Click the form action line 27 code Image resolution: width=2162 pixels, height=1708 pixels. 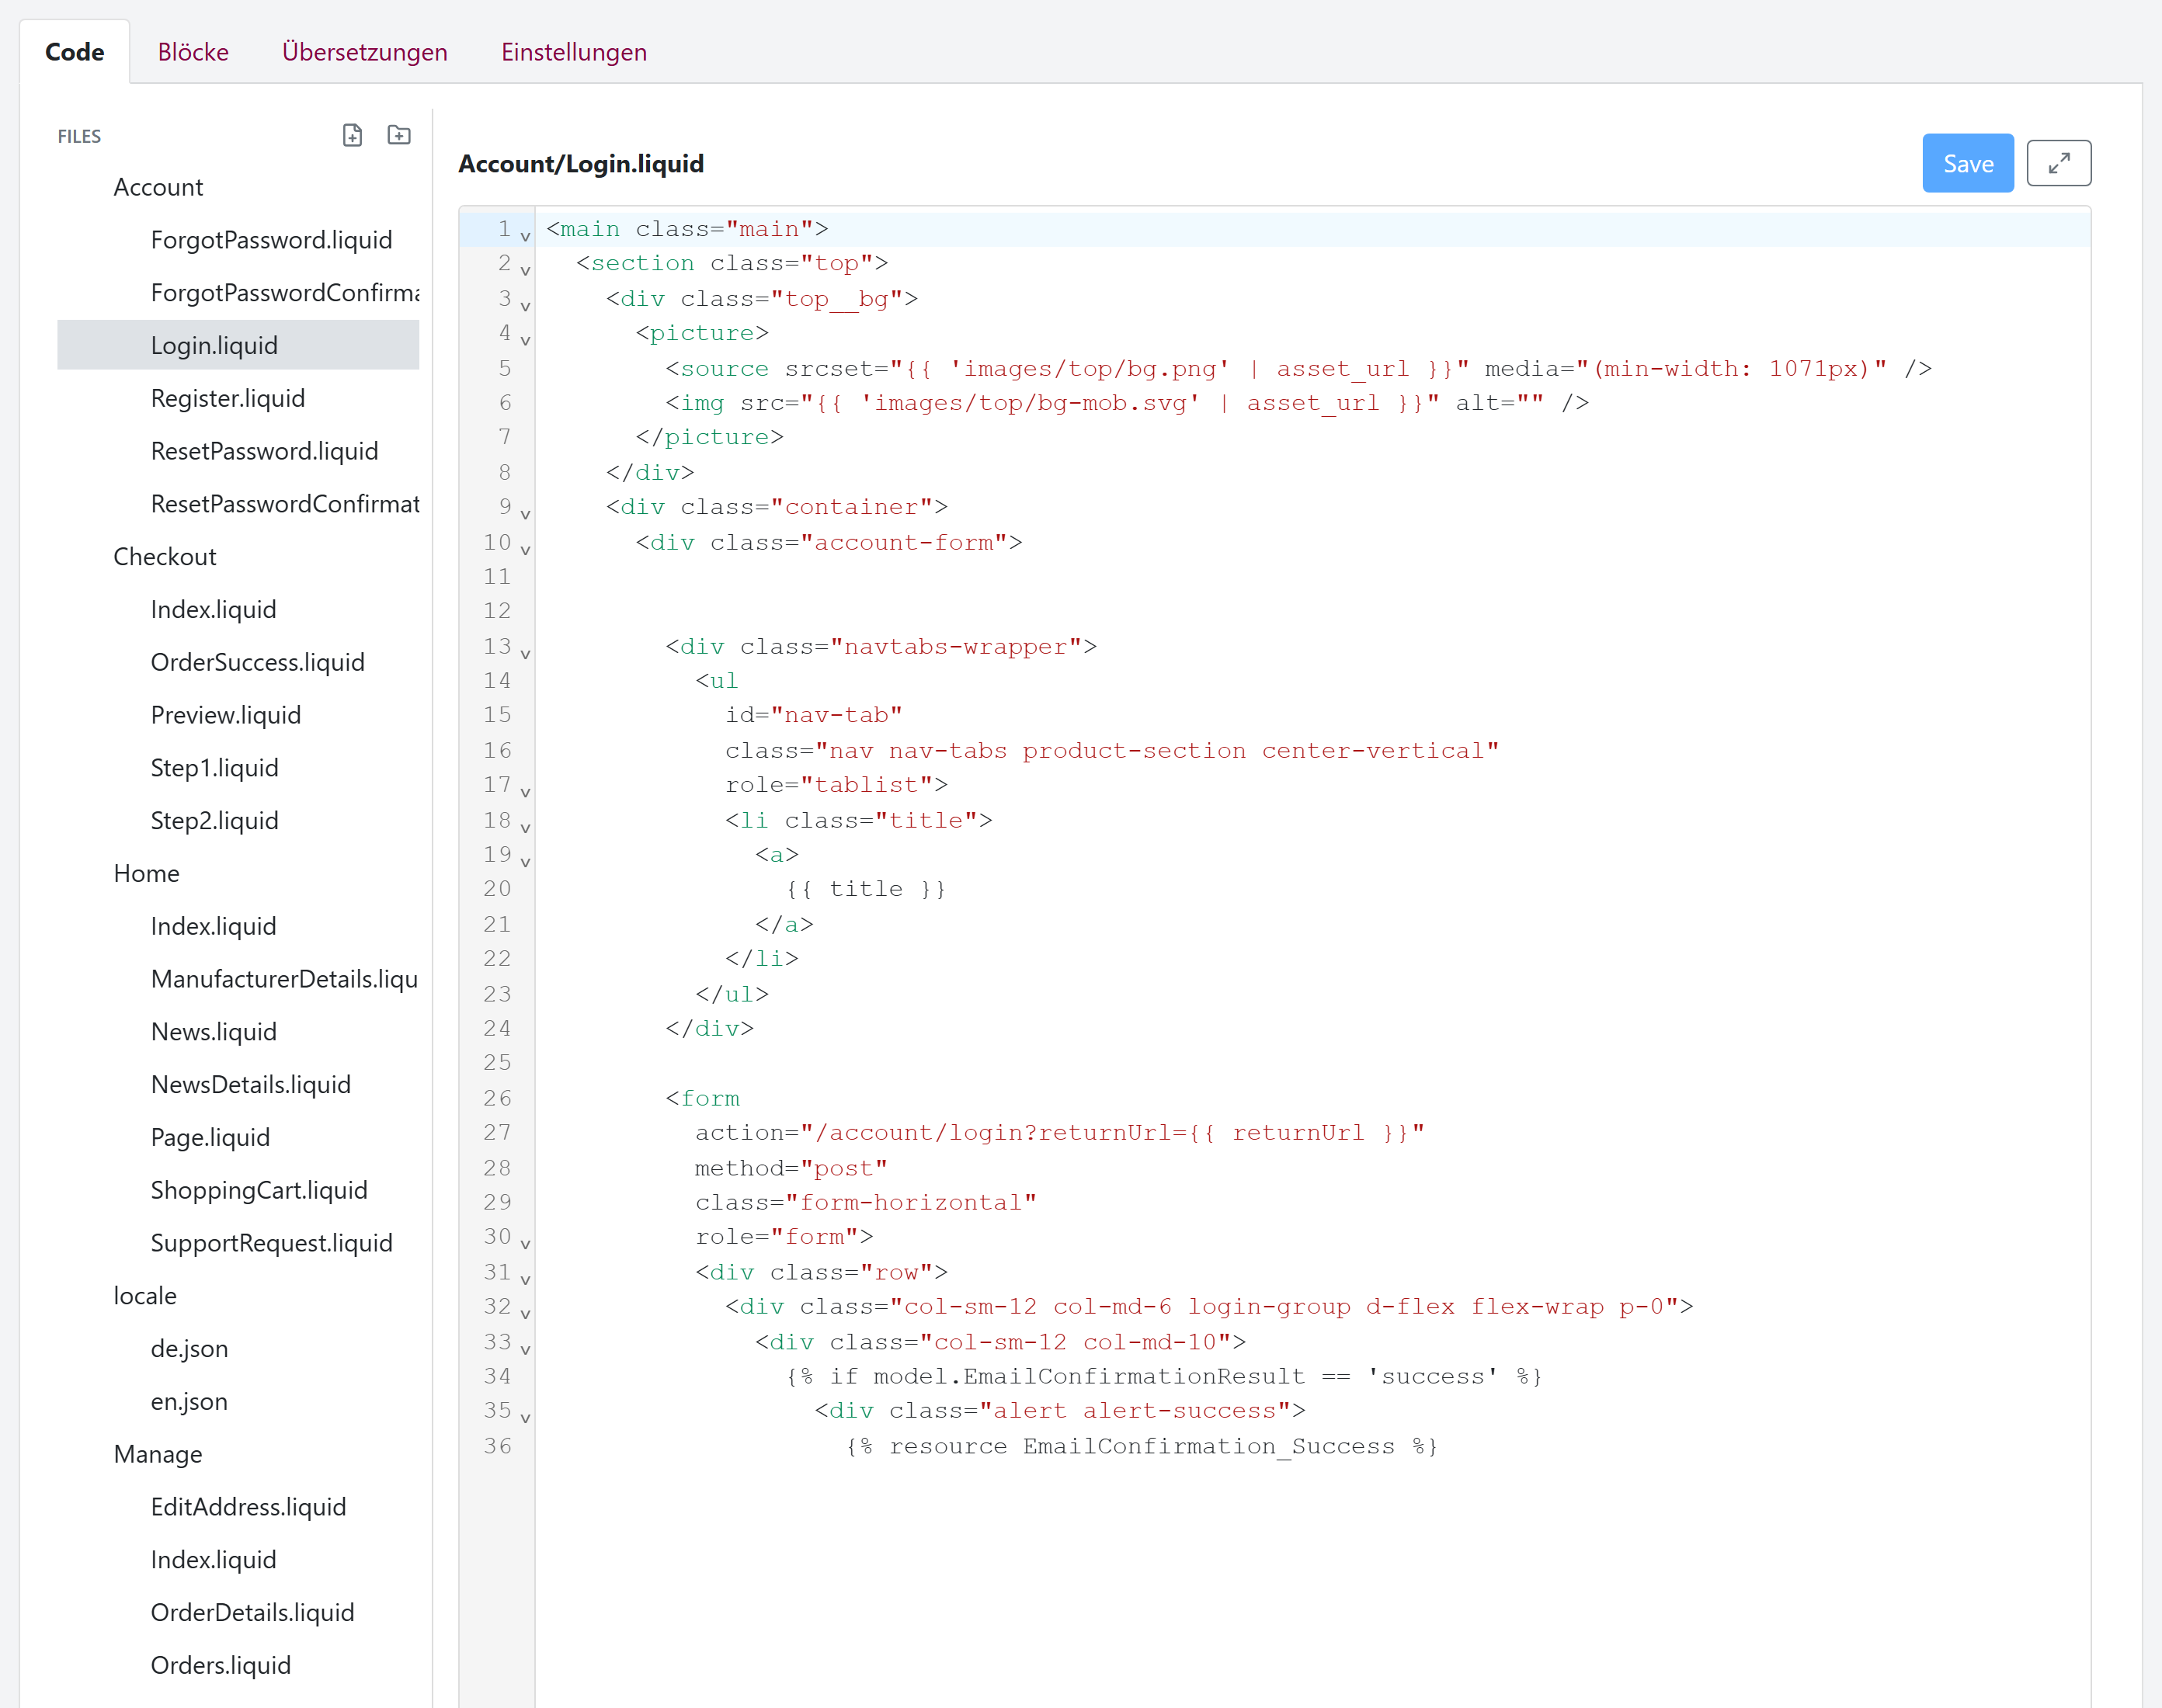[x=1059, y=1133]
